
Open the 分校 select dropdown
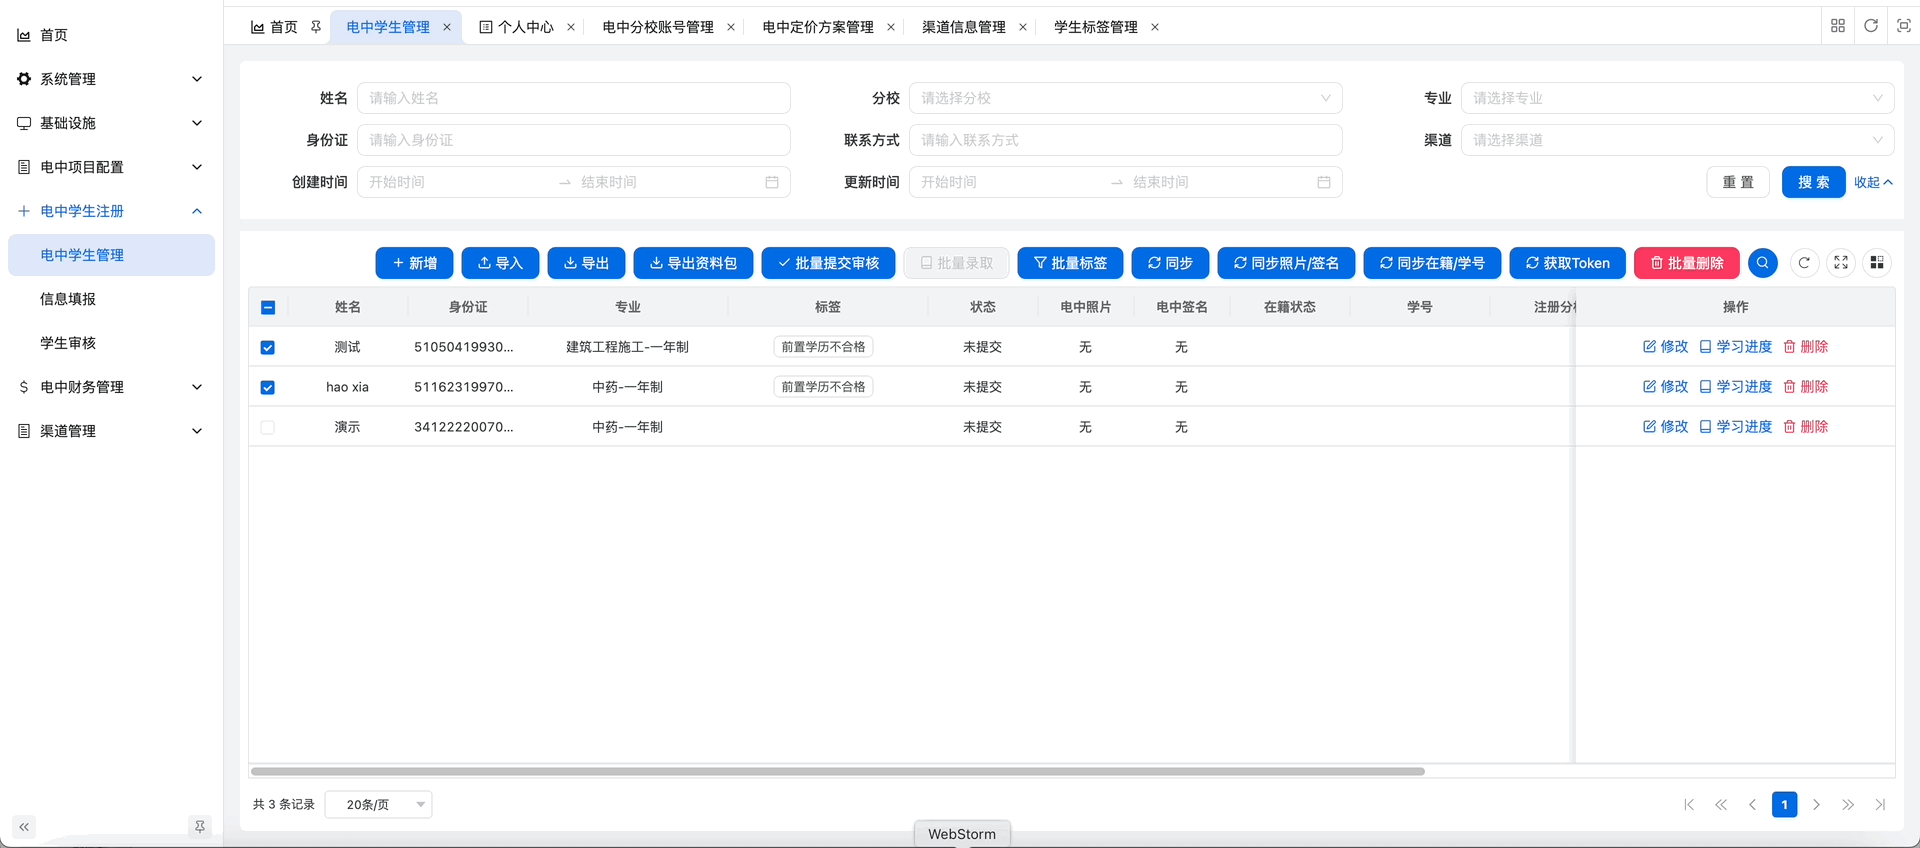tap(1126, 98)
